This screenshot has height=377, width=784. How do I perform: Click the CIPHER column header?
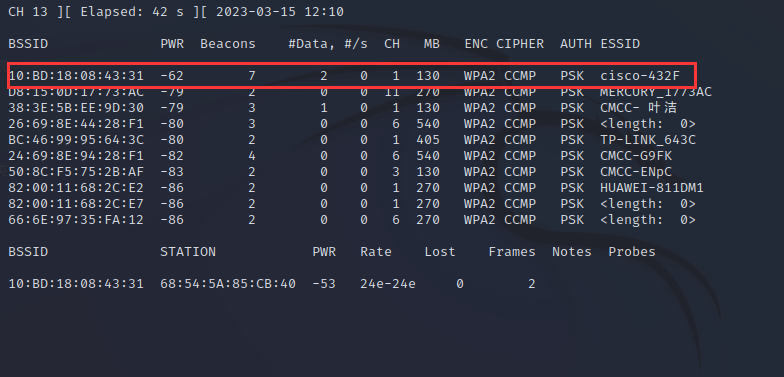pyautogui.click(x=520, y=44)
